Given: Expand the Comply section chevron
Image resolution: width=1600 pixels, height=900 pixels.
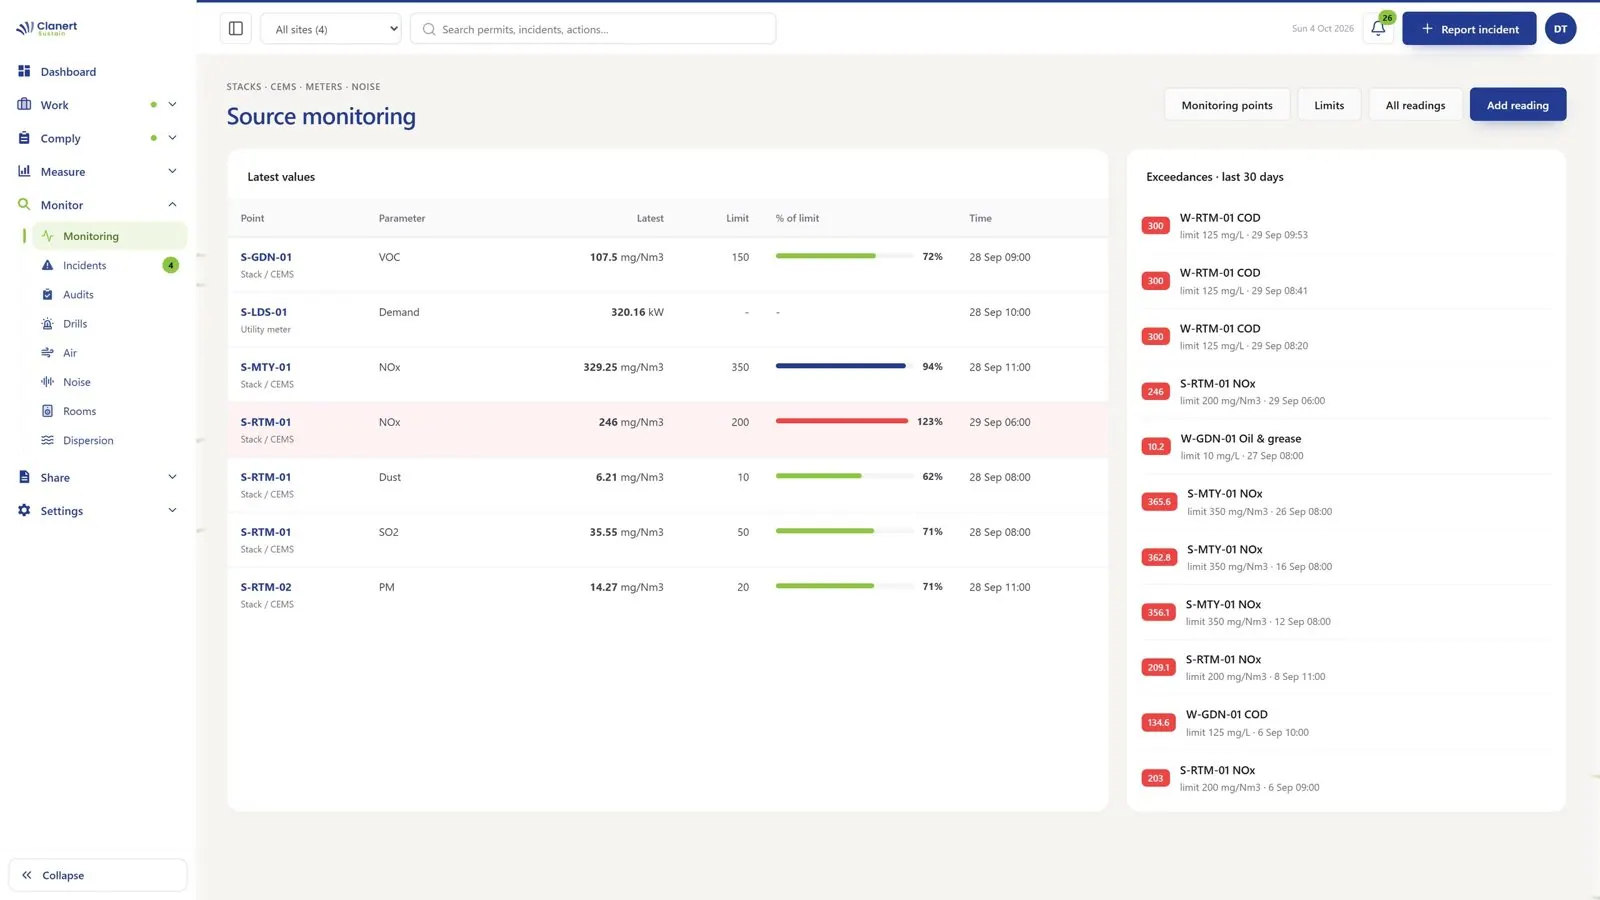Looking at the screenshot, I should [x=172, y=138].
